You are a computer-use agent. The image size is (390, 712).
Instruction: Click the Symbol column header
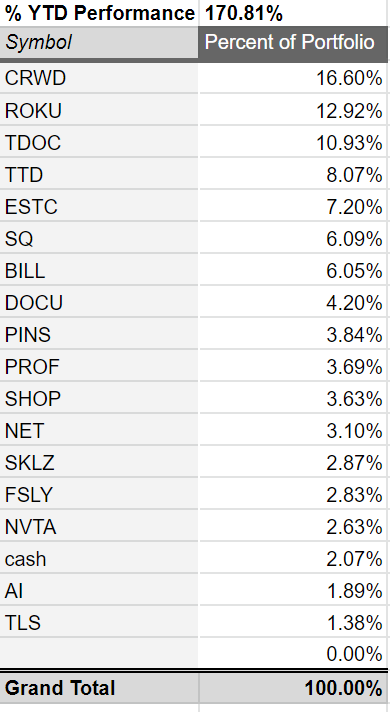click(x=99, y=42)
